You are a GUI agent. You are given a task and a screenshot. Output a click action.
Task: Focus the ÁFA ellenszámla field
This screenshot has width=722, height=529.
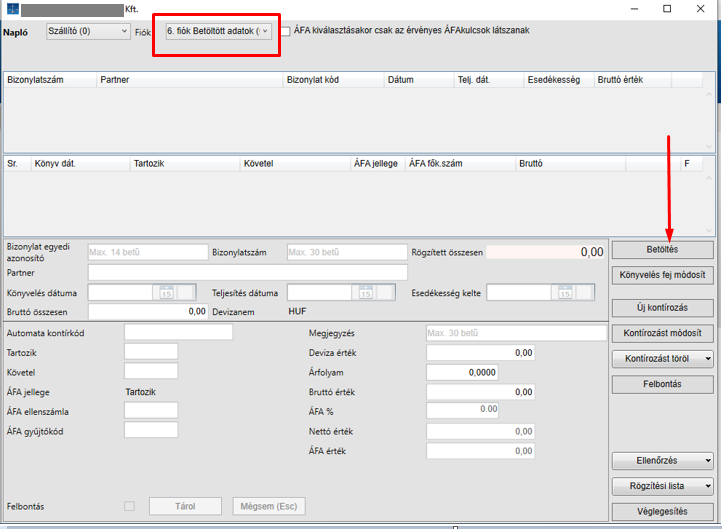click(x=151, y=411)
